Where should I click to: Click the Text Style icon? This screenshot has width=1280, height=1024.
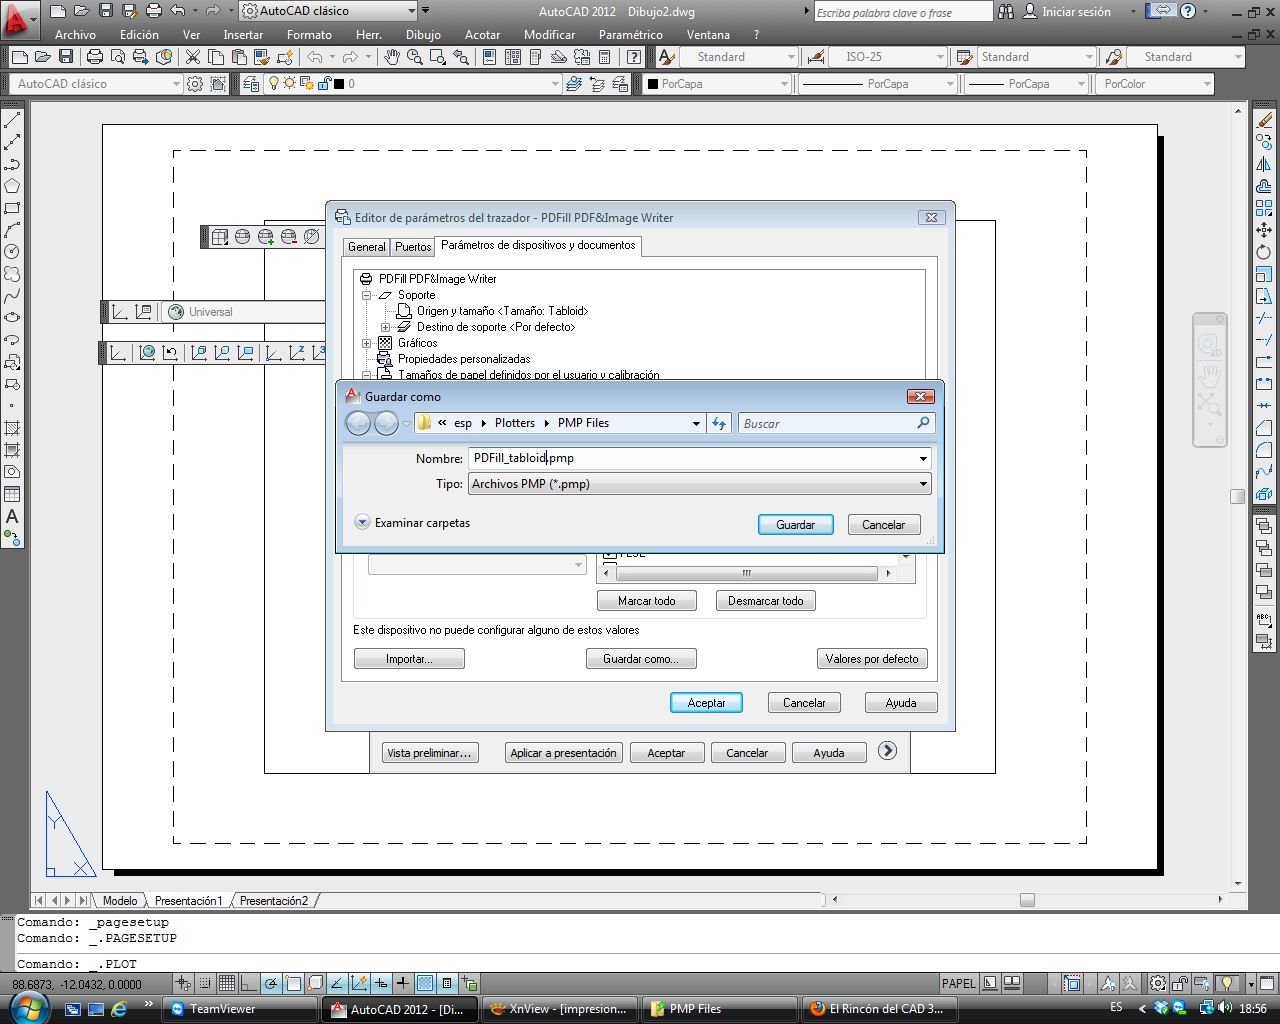(667, 57)
